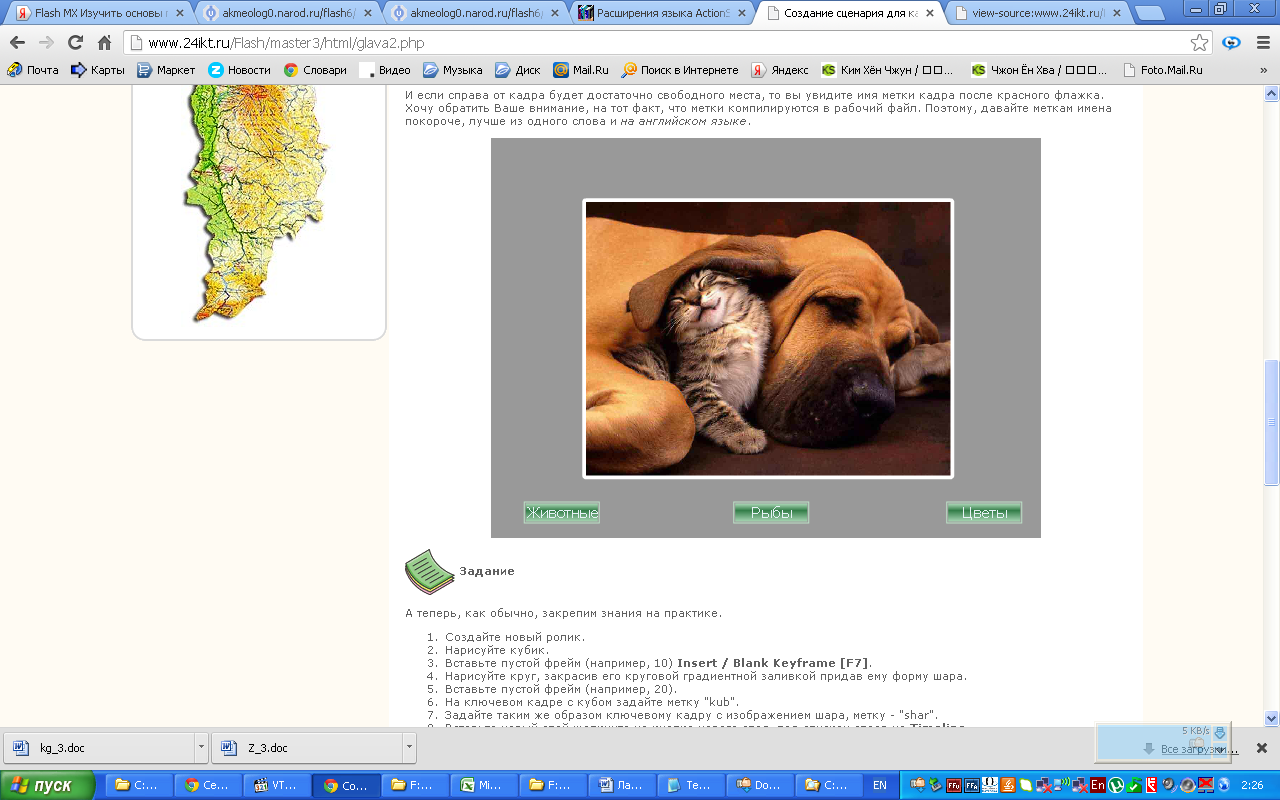The height and width of the screenshot is (800, 1280).
Task: Click the Kaspersky K icon in the tray
Action: pyautogui.click(x=1152, y=785)
